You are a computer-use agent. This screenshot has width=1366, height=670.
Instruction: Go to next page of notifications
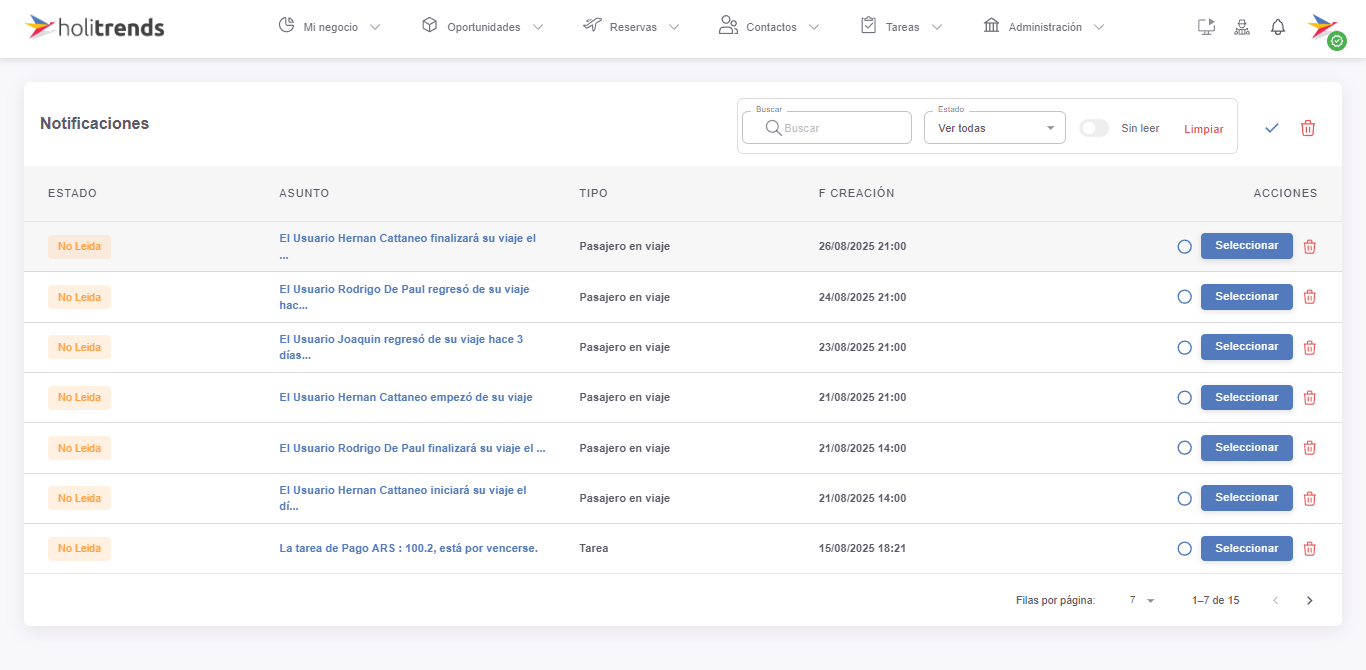(1309, 600)
